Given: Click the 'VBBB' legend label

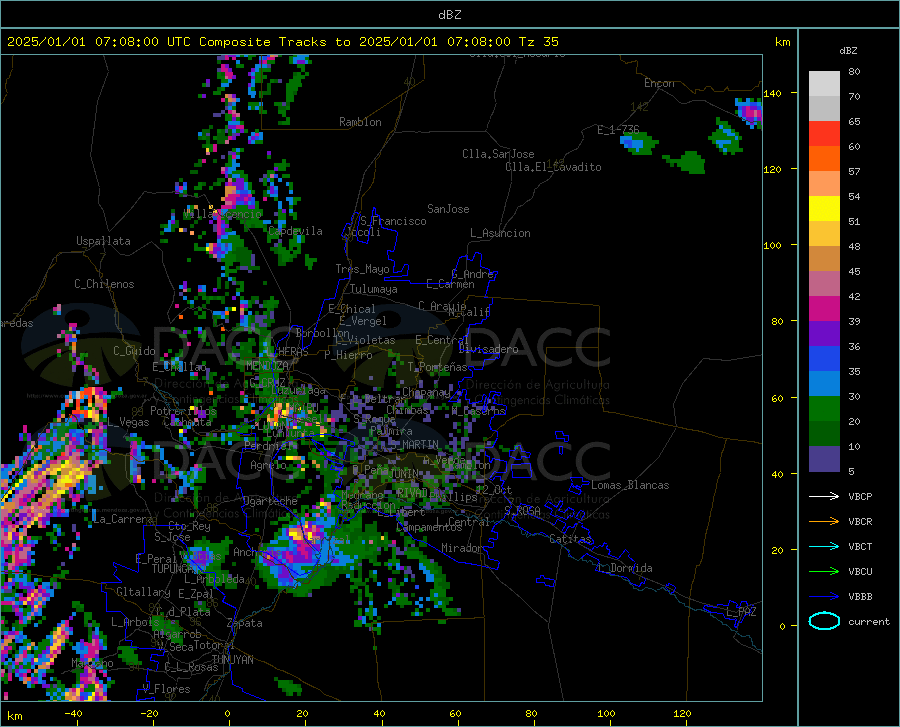Looking at the screenshot, I should pos(860,597).
